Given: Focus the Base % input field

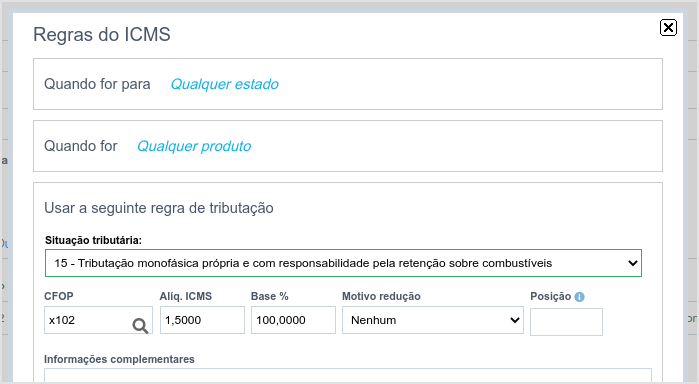Looking at the screenshot, I should [x=293, y=320].
